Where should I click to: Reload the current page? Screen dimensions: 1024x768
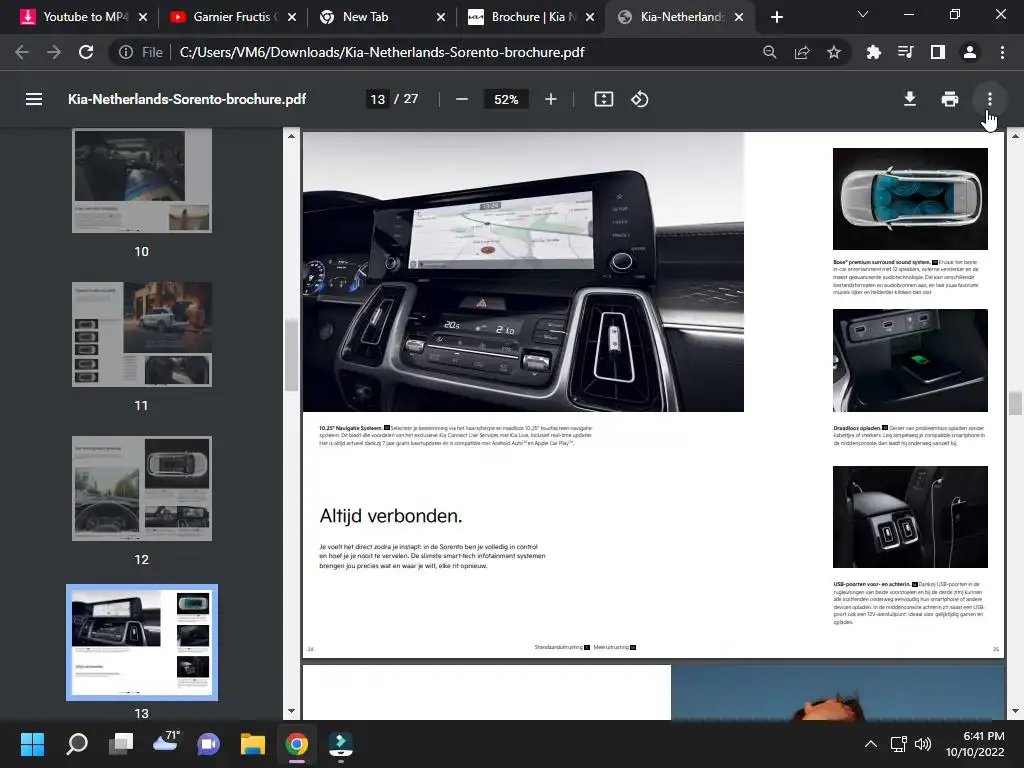(x=86, y=52)
